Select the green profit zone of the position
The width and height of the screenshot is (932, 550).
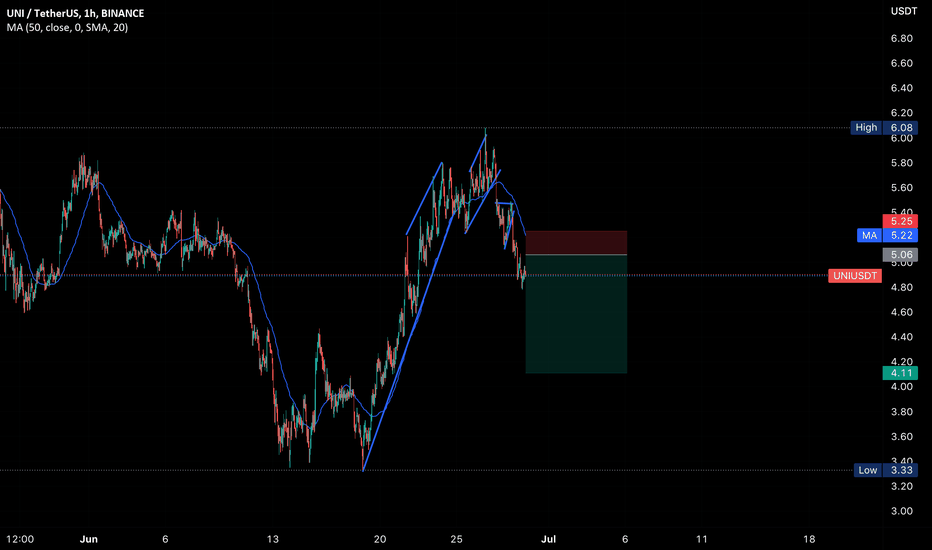tap(576, 315)
